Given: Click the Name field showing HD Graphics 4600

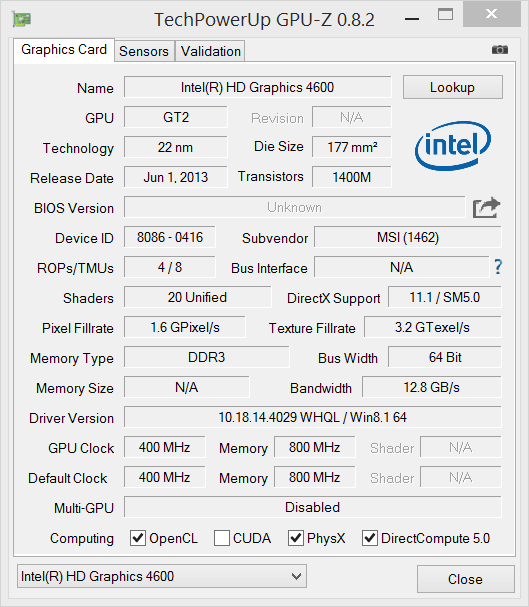Looking at the screenshot, I should (x=257, y=87).
